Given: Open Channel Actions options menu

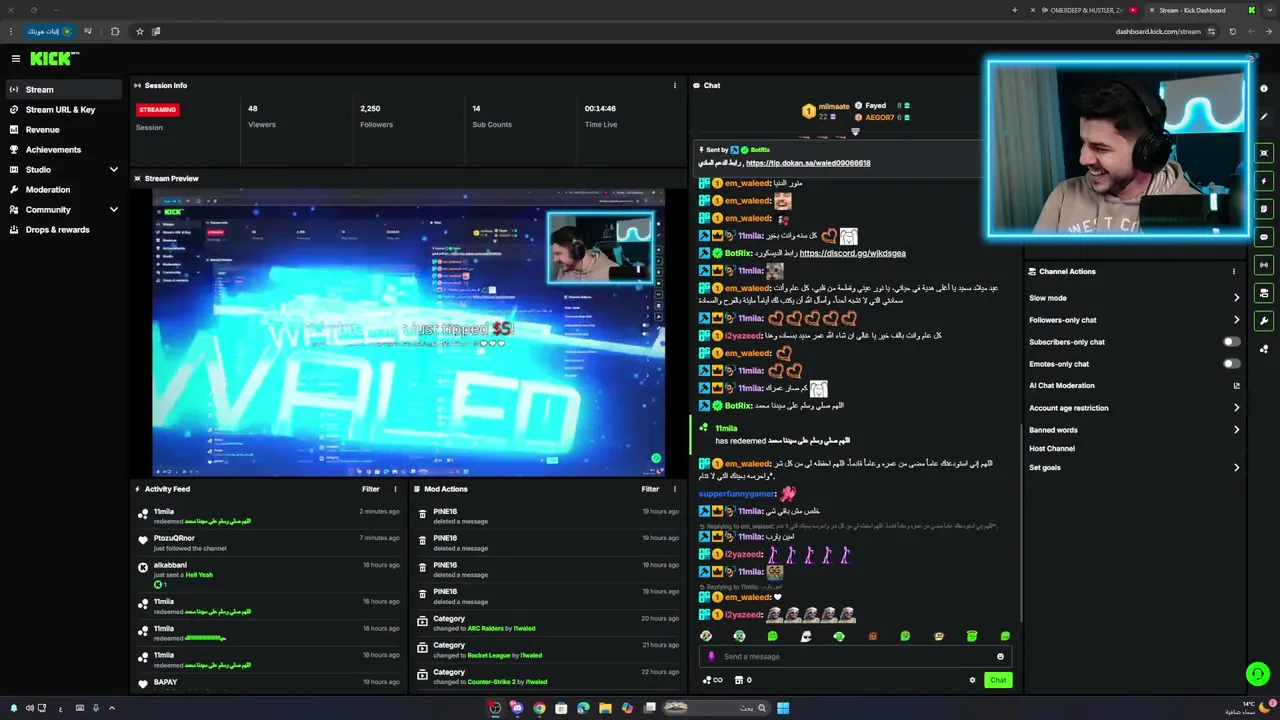Looking at the screenshot, I should tap(1233, 271).
